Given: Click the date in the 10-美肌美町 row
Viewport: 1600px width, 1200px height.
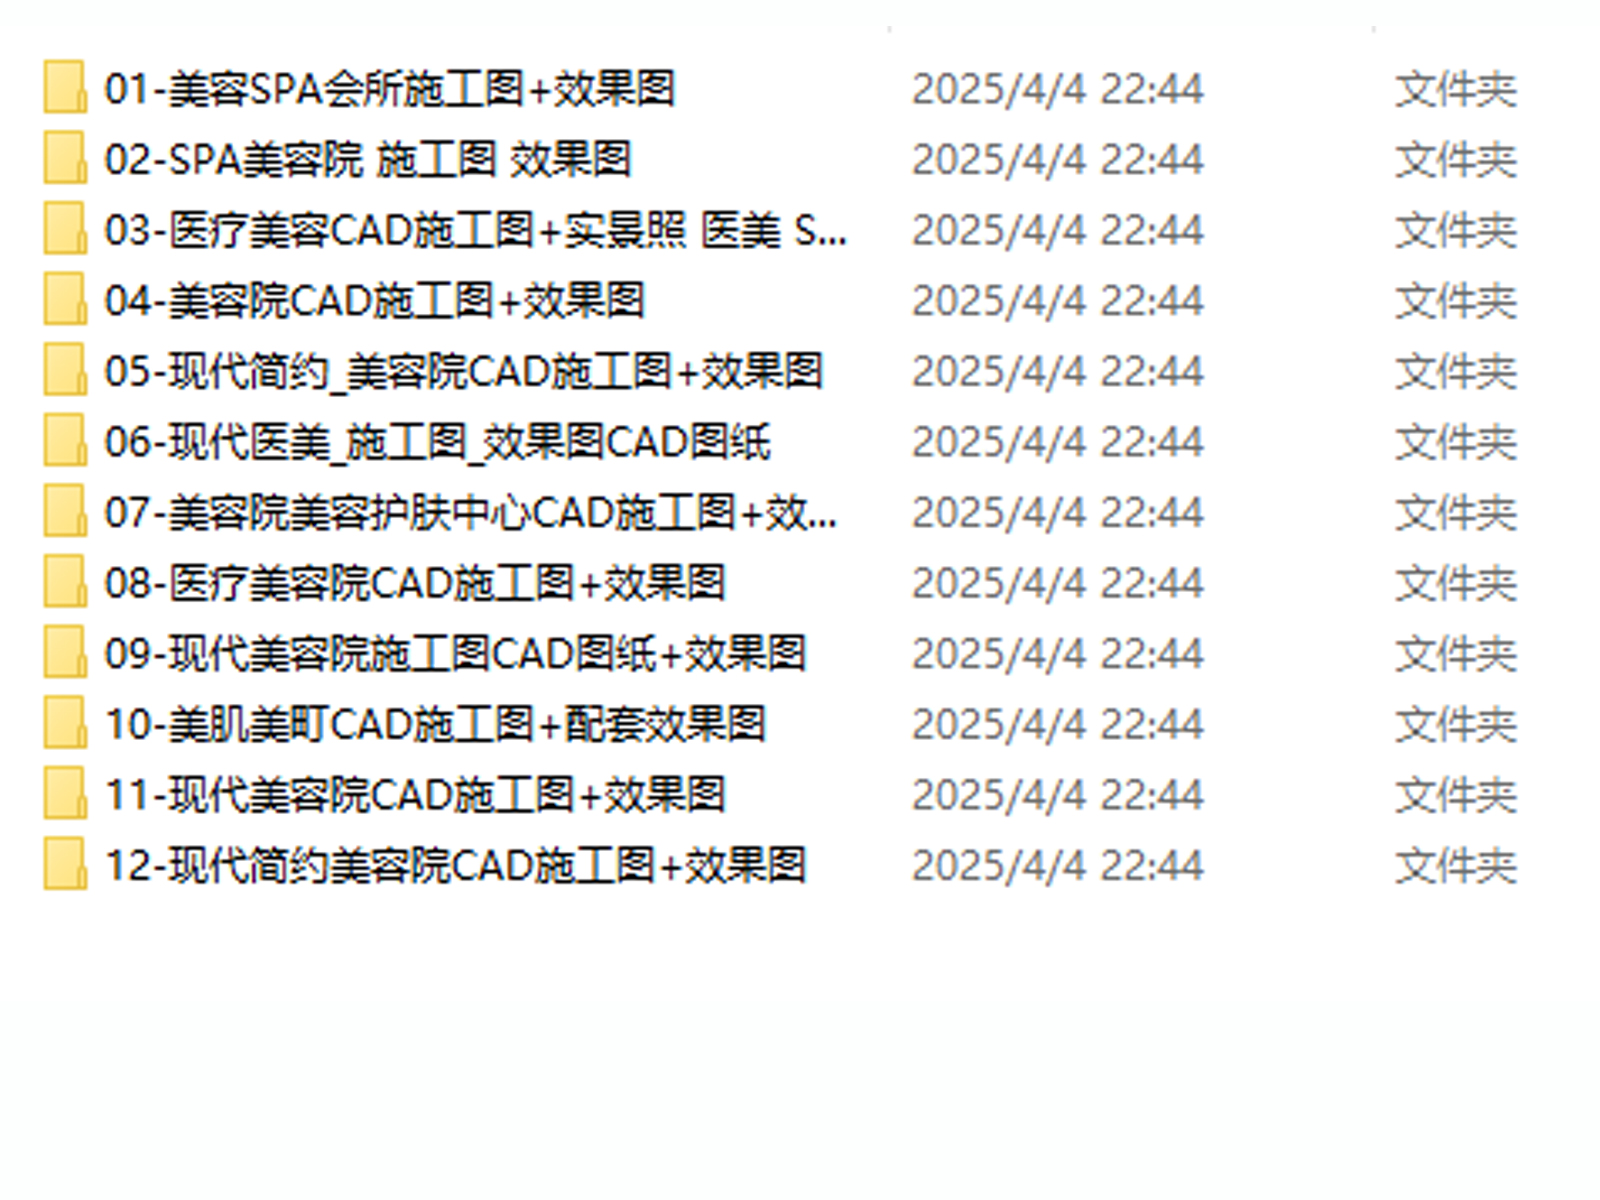Looking at the screenshot, I should [1057, 725].
